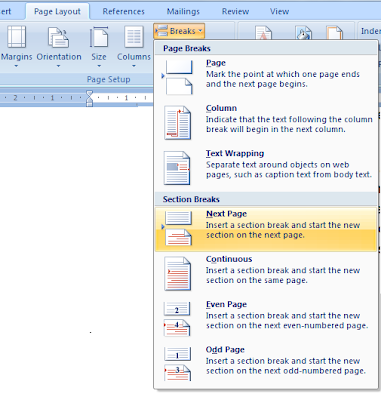Choose the Even Page section break icon

[177, 319]
